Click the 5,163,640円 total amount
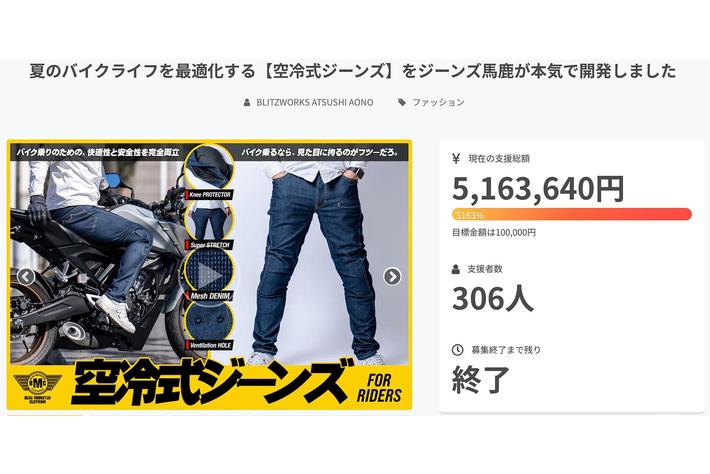The height and width of the screenshot is (474, 710). point(538,188)
